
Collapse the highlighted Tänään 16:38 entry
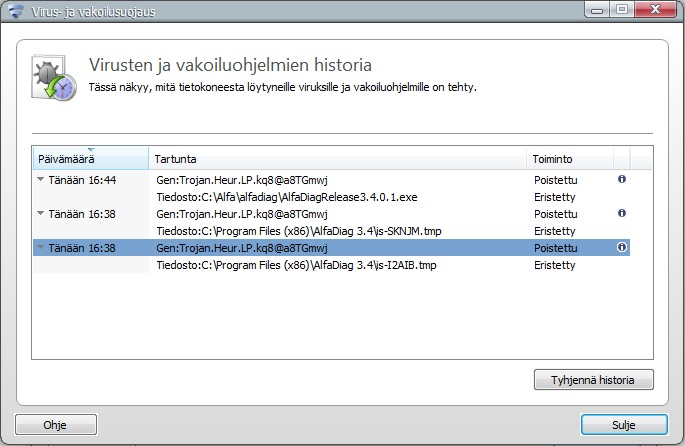tap(41, 247)
